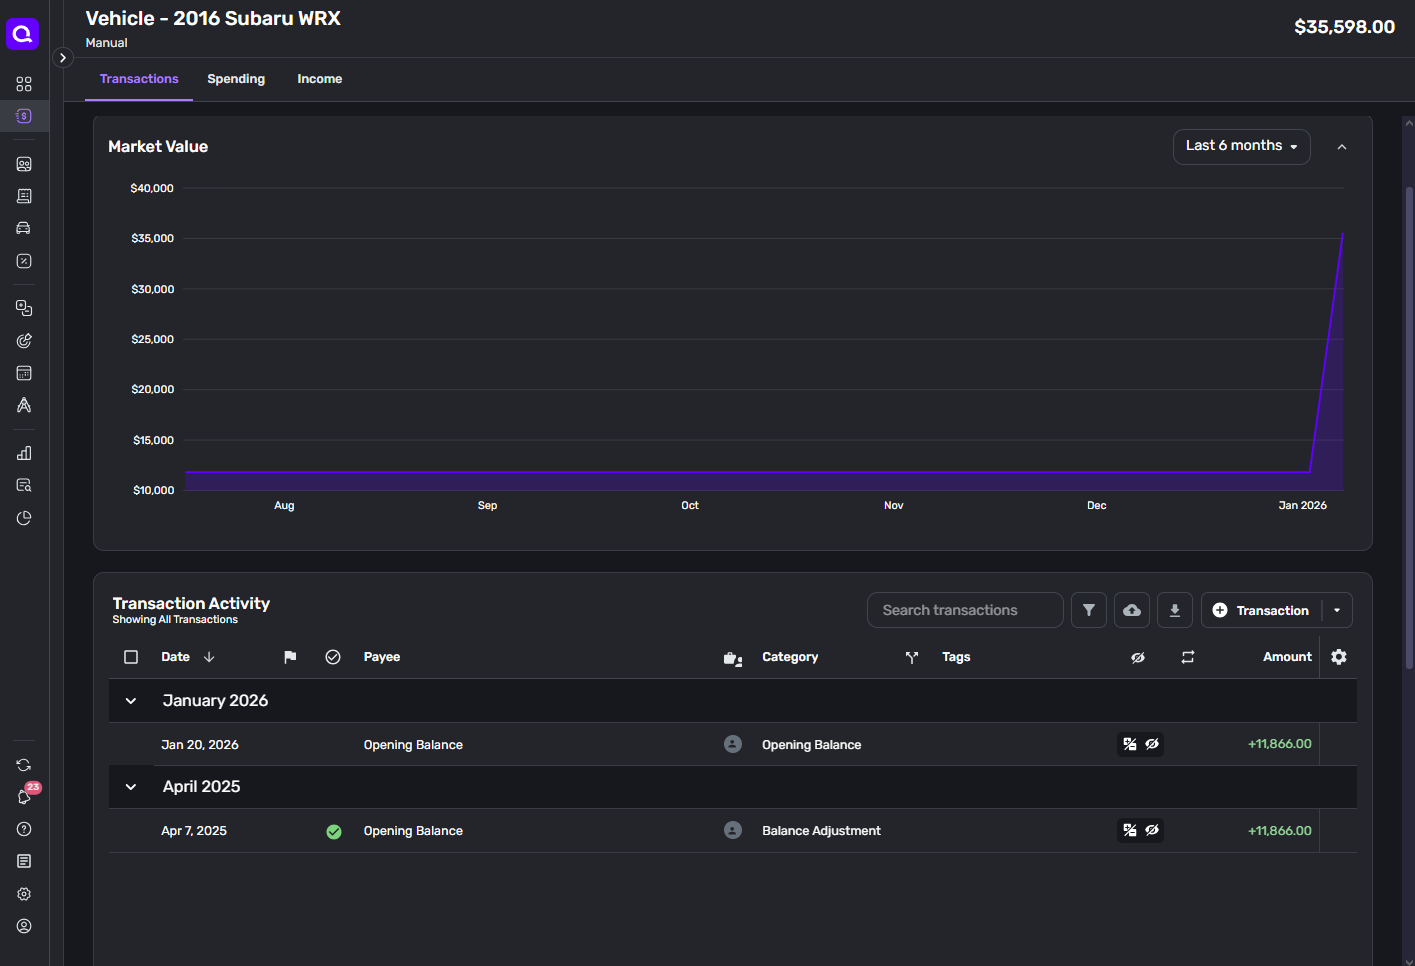This screenshot has width=1415, height=966.
Task: Click the add Transaction button
Action: [x=1261, y=610]
